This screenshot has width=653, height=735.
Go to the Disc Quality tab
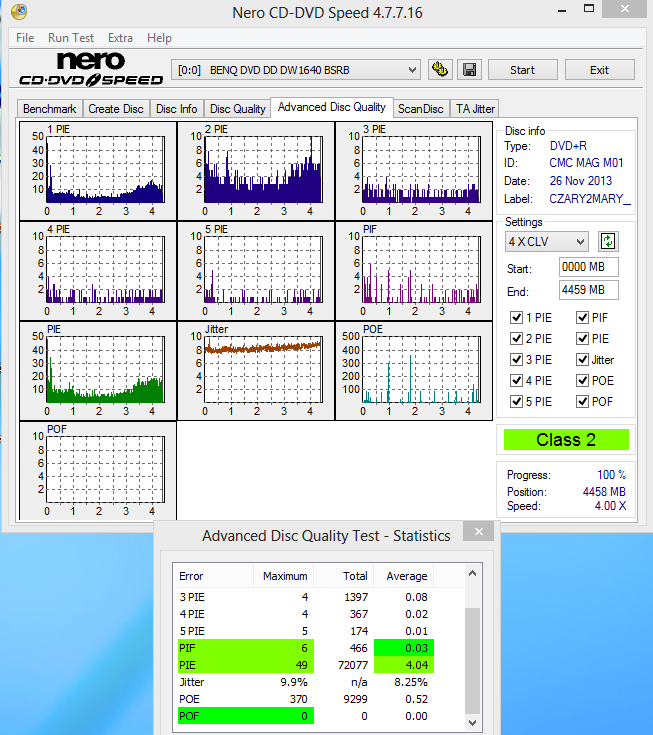238,109
